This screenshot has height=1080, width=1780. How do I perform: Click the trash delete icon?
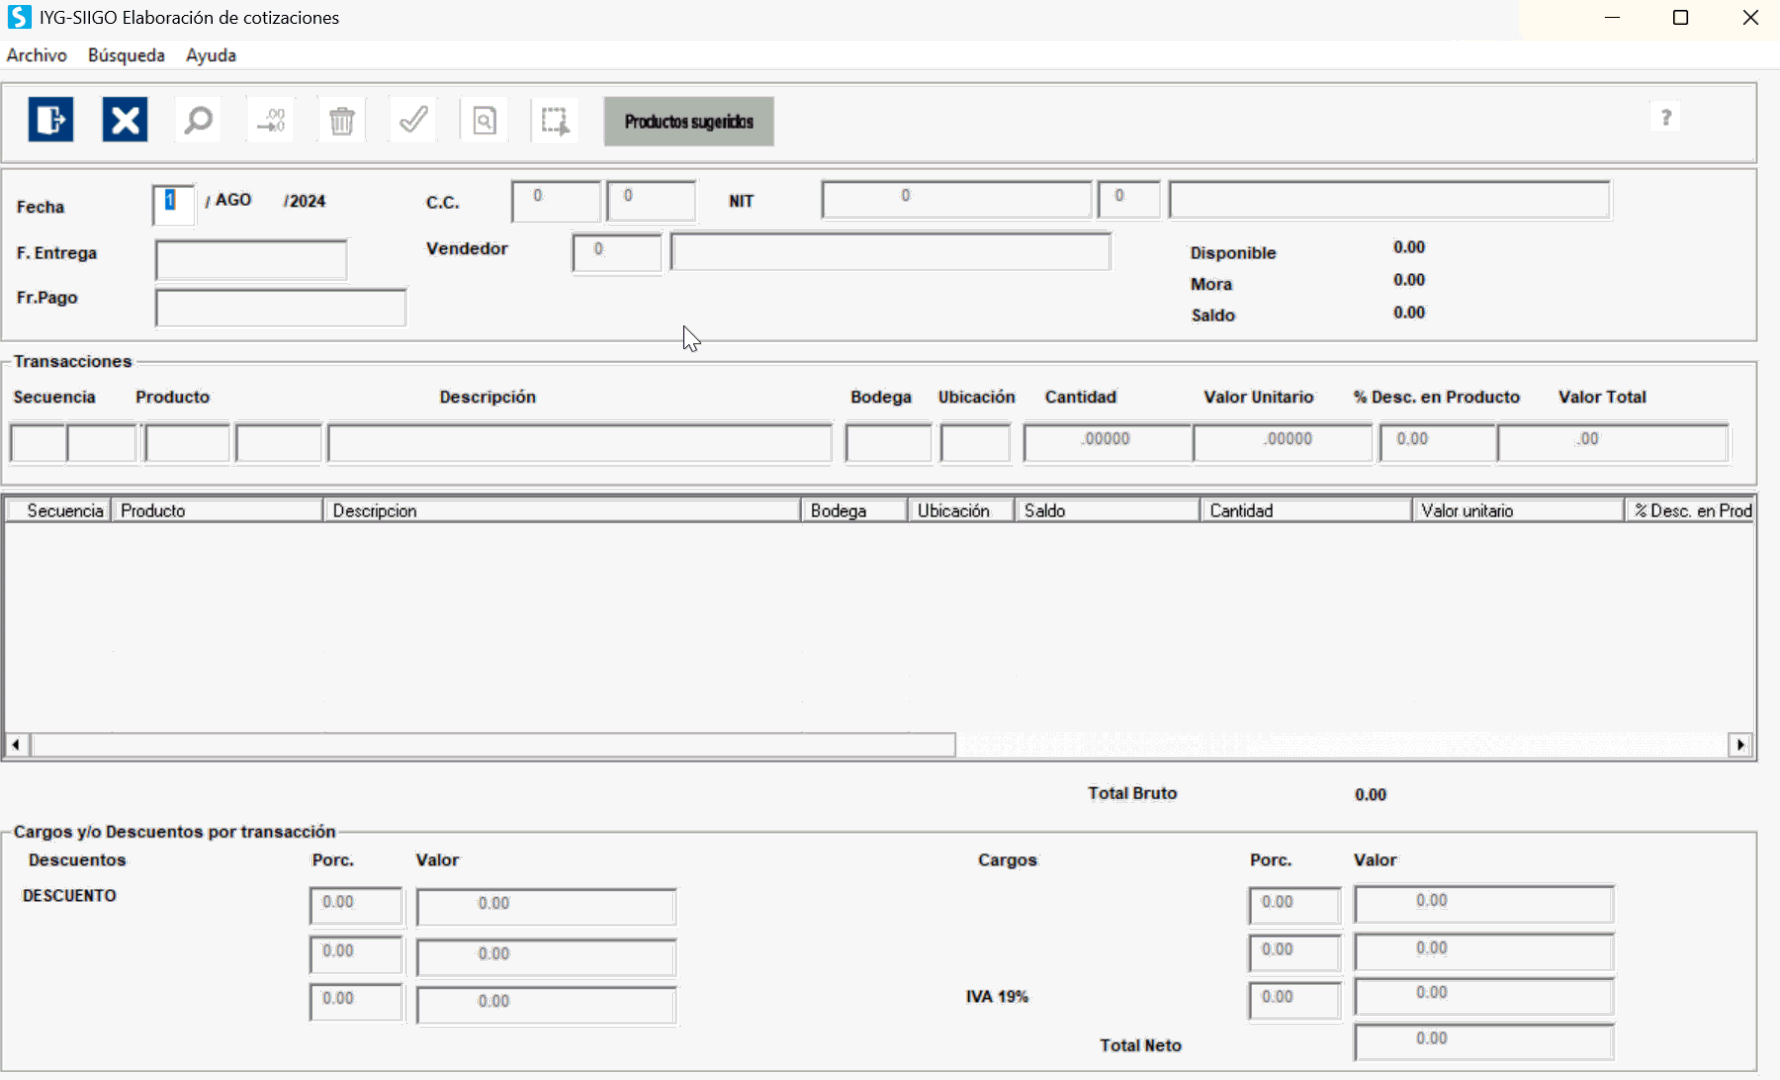pyautogui.click(x=342, y=120)
